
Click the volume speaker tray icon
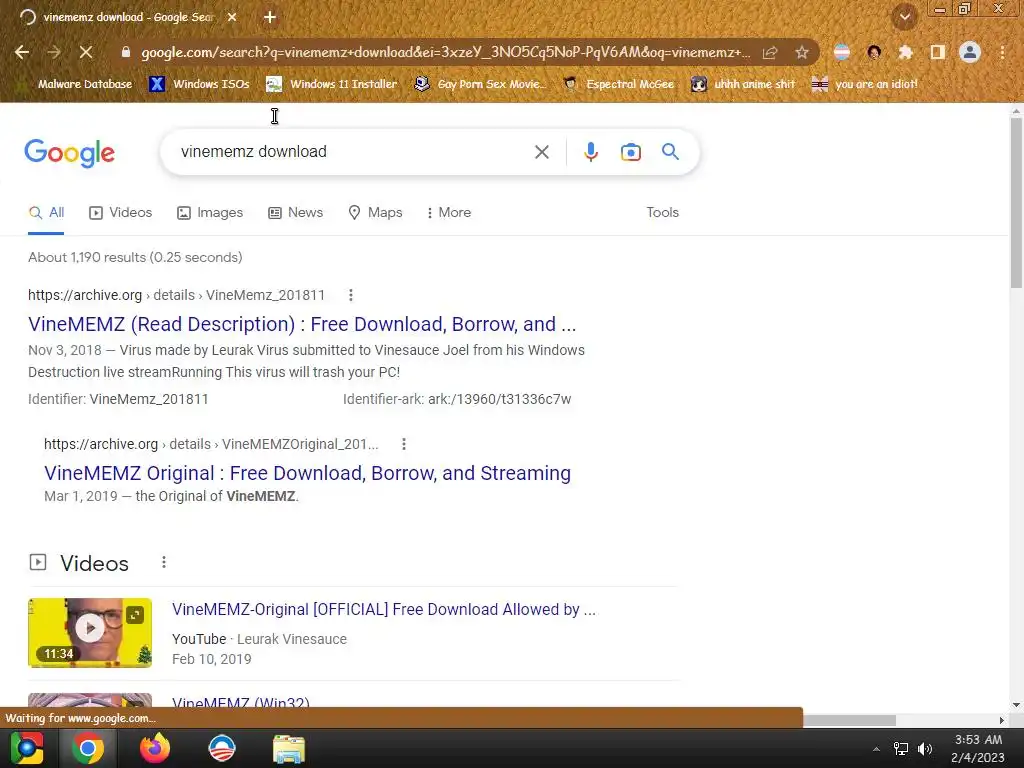pos(925,749)
